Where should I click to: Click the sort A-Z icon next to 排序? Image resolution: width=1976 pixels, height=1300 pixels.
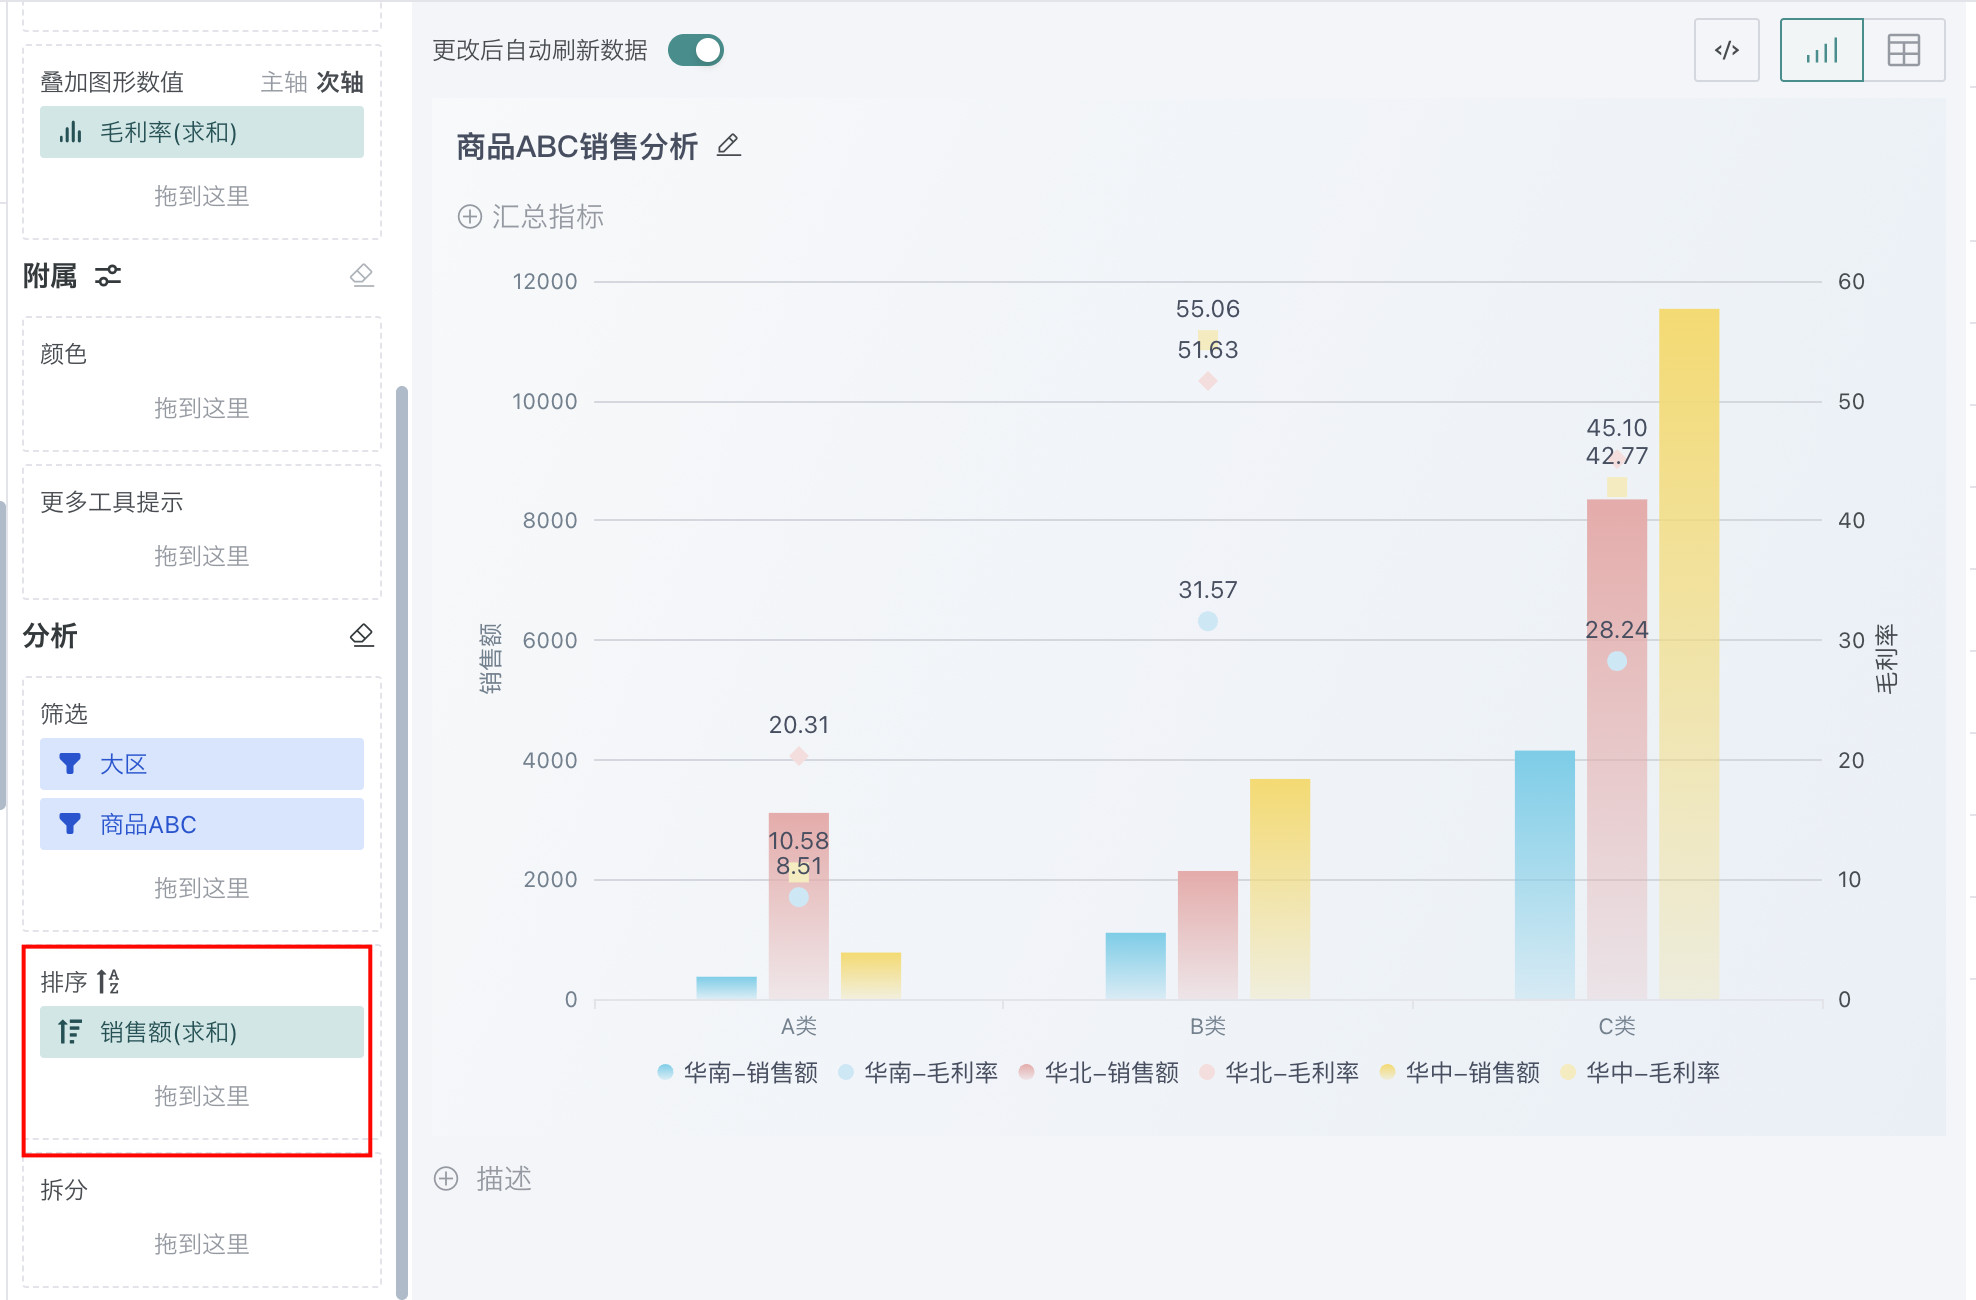108,981
